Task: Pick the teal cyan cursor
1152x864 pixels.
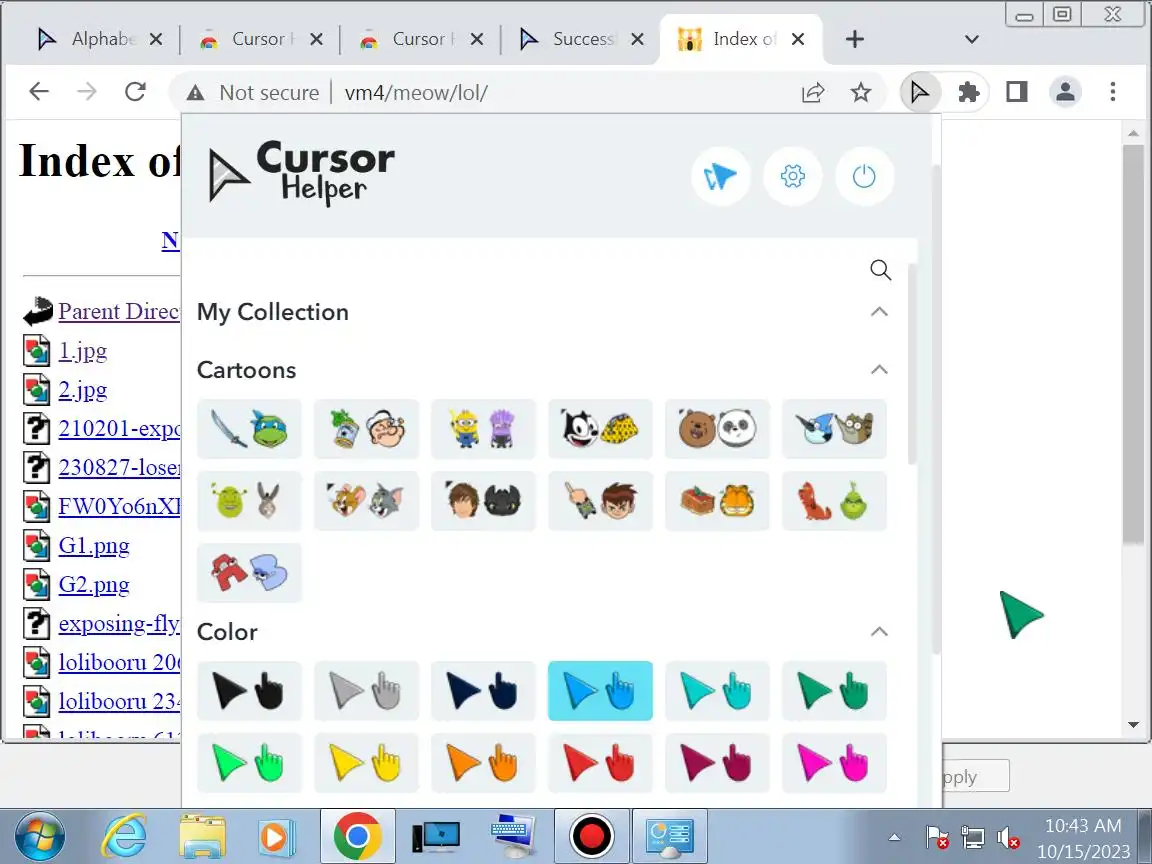Action: (717, 691)
